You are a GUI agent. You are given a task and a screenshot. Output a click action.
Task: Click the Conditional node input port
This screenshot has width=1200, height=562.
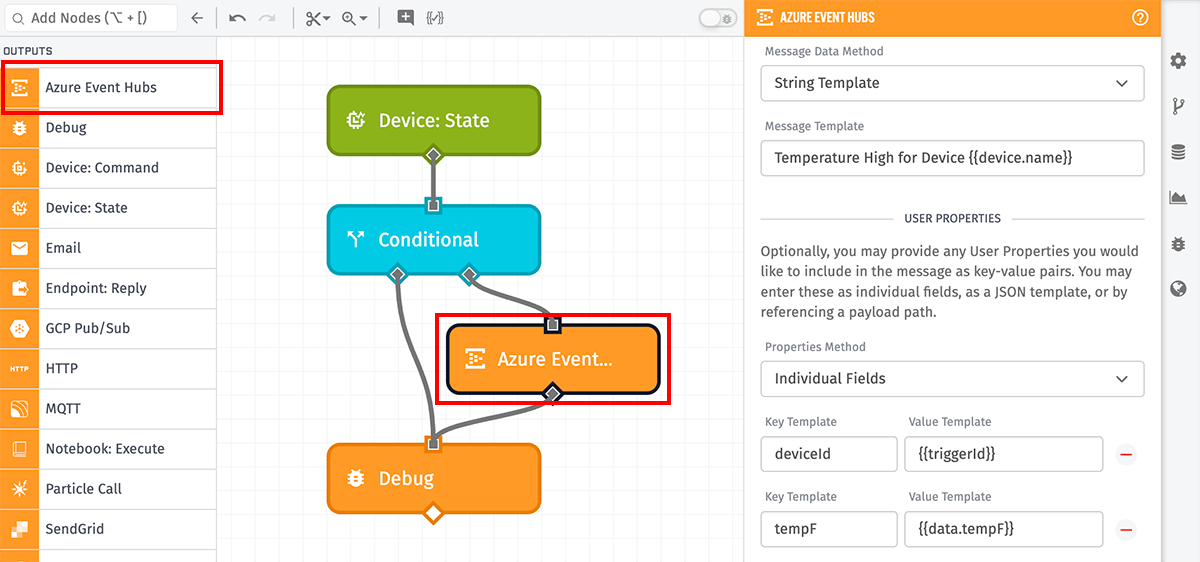[433, 205]
